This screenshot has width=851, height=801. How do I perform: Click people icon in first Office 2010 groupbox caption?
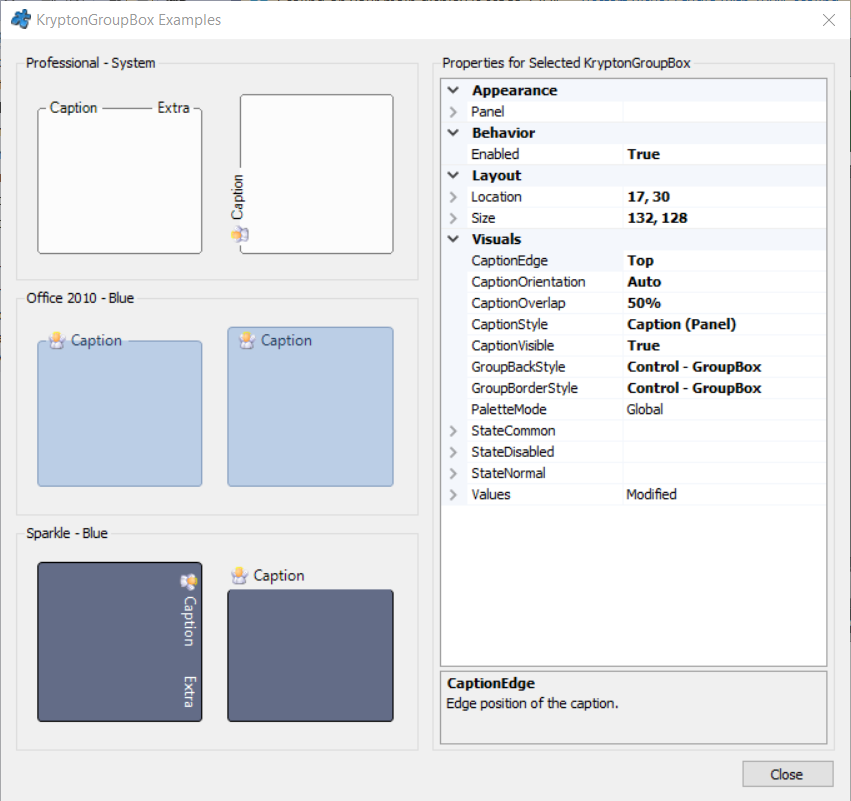coord(57,340)
